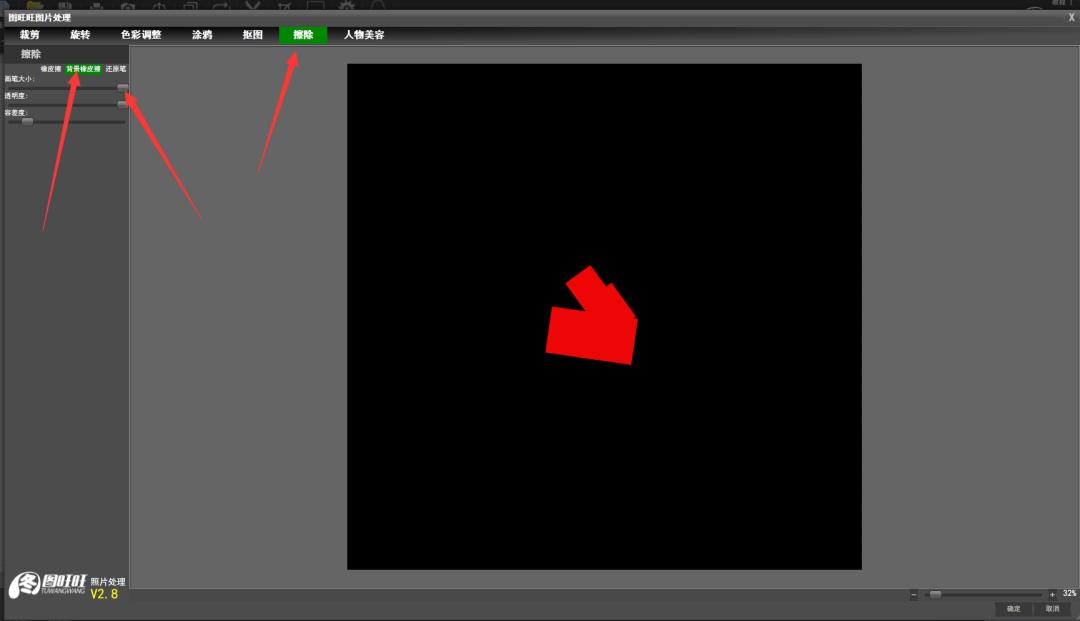Click the zoom slider handle

(935, 594)
